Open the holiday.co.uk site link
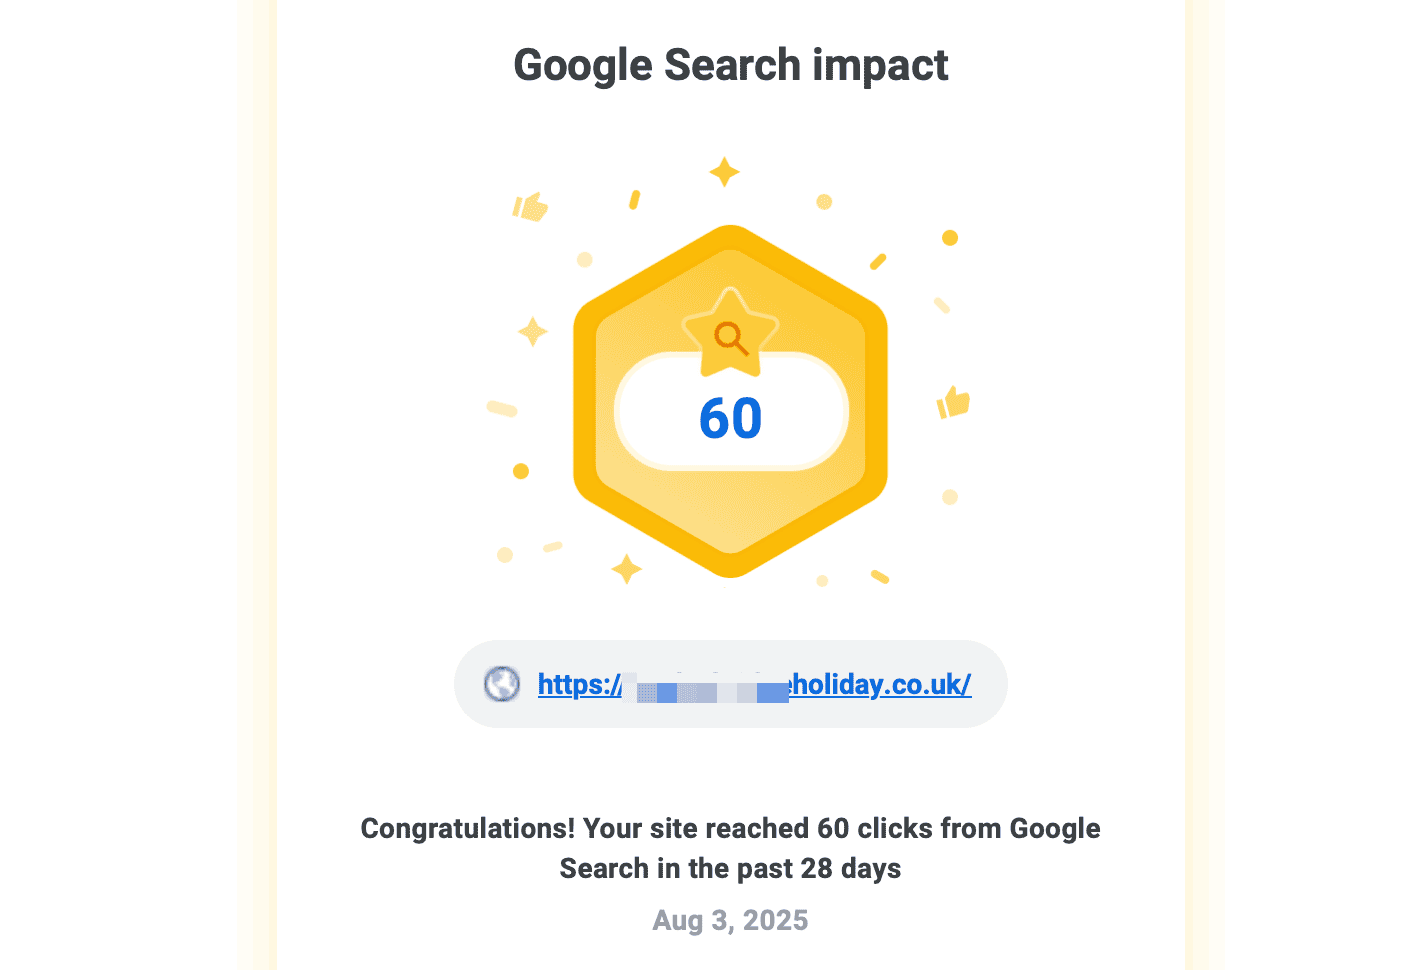Viewport: 1428px width, 970px height. [x=880, y=684]
